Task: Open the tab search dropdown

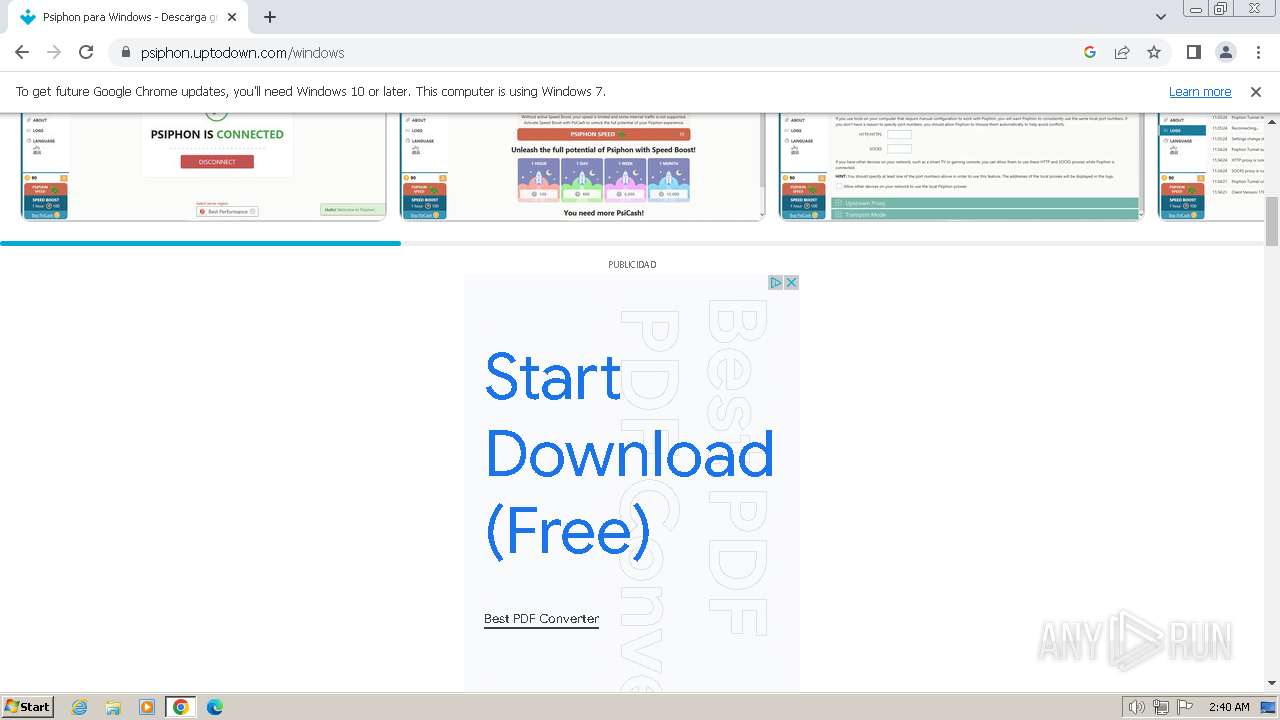Action: click(x=1160, y=17)
